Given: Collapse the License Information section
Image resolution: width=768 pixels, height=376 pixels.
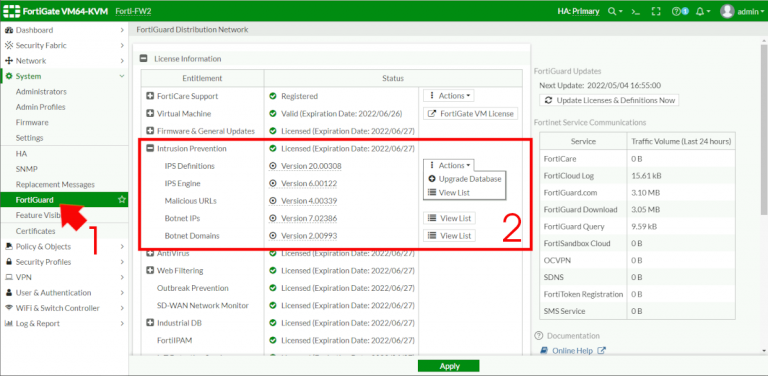Looking at the screenshot, I should point(144,59).
